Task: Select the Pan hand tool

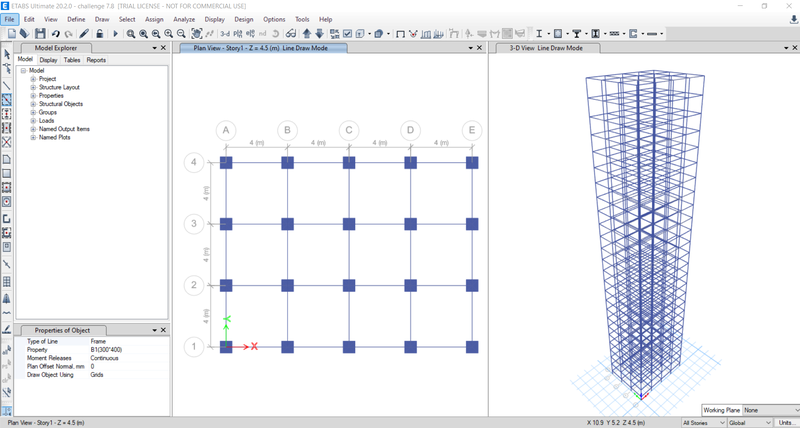Action: [196, 34]
